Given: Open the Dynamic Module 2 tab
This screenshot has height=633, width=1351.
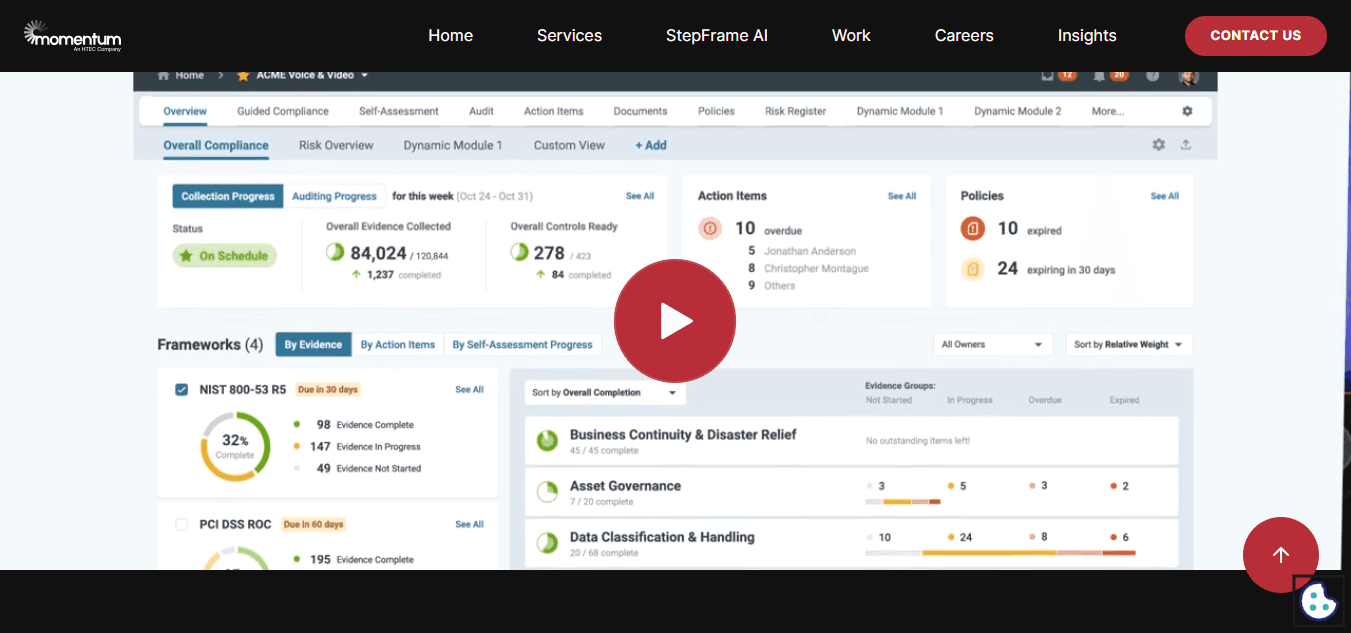Looking at the screenshot, I should (1018, 111).
